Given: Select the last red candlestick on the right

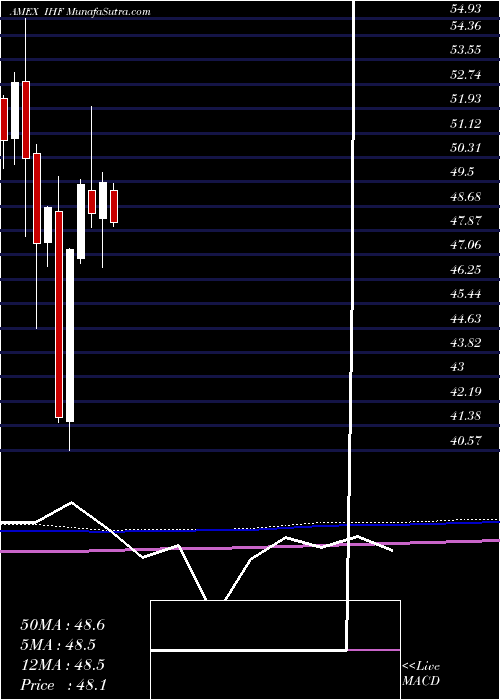Looking at the screenshot, I should coord(114,206).
